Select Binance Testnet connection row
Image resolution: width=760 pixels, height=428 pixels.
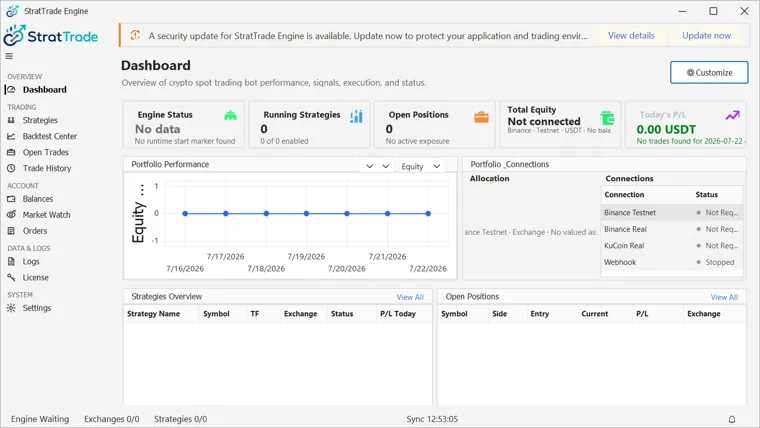[x=672, y=212]
